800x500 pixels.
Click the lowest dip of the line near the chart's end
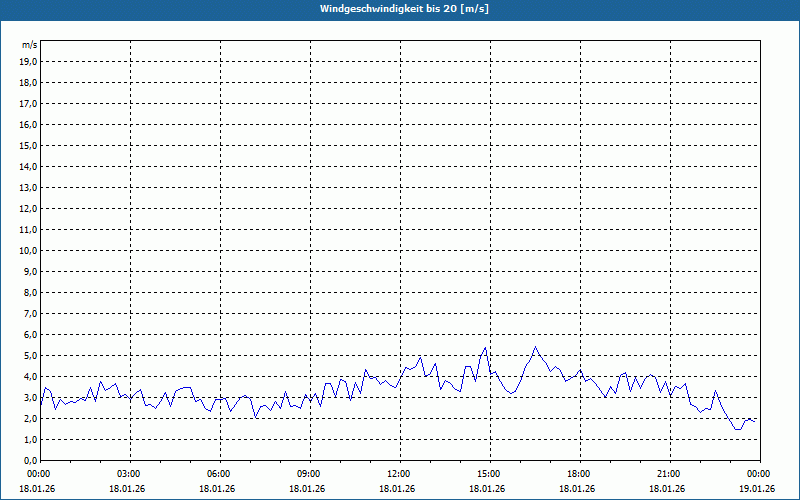[738, 429]
